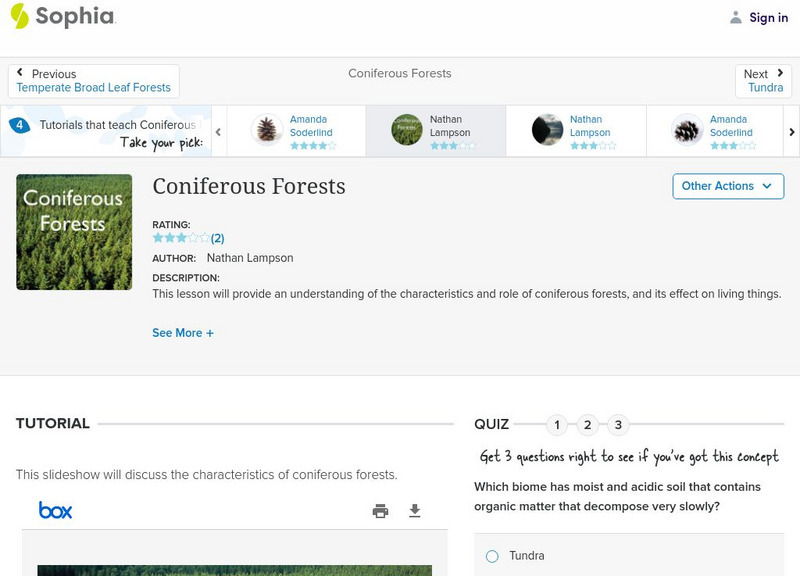Click the Sign in link

pos(768,17)
